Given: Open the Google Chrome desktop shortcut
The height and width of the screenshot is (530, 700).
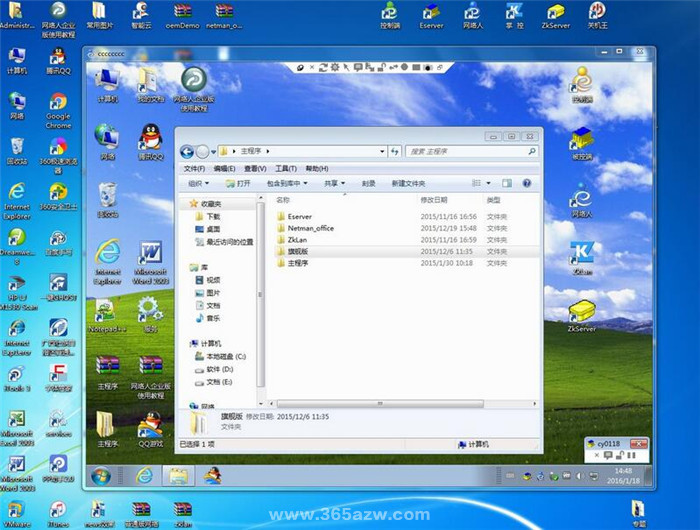Looking at the screenshot, I should [58, 110].
